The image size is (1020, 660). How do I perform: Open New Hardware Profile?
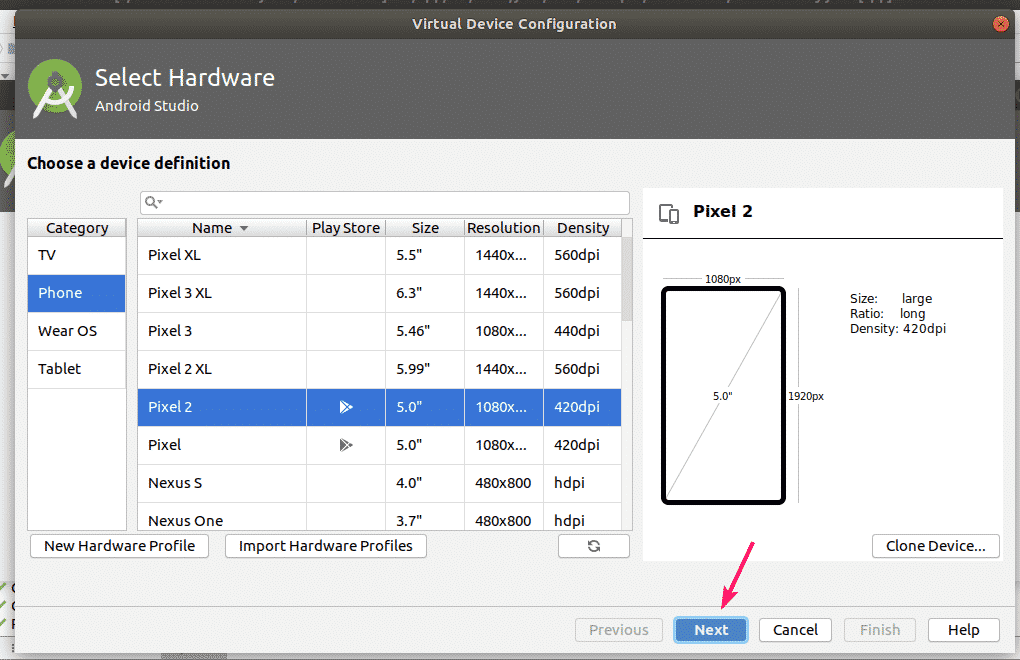pyautogui.click(x=119, y=546)
